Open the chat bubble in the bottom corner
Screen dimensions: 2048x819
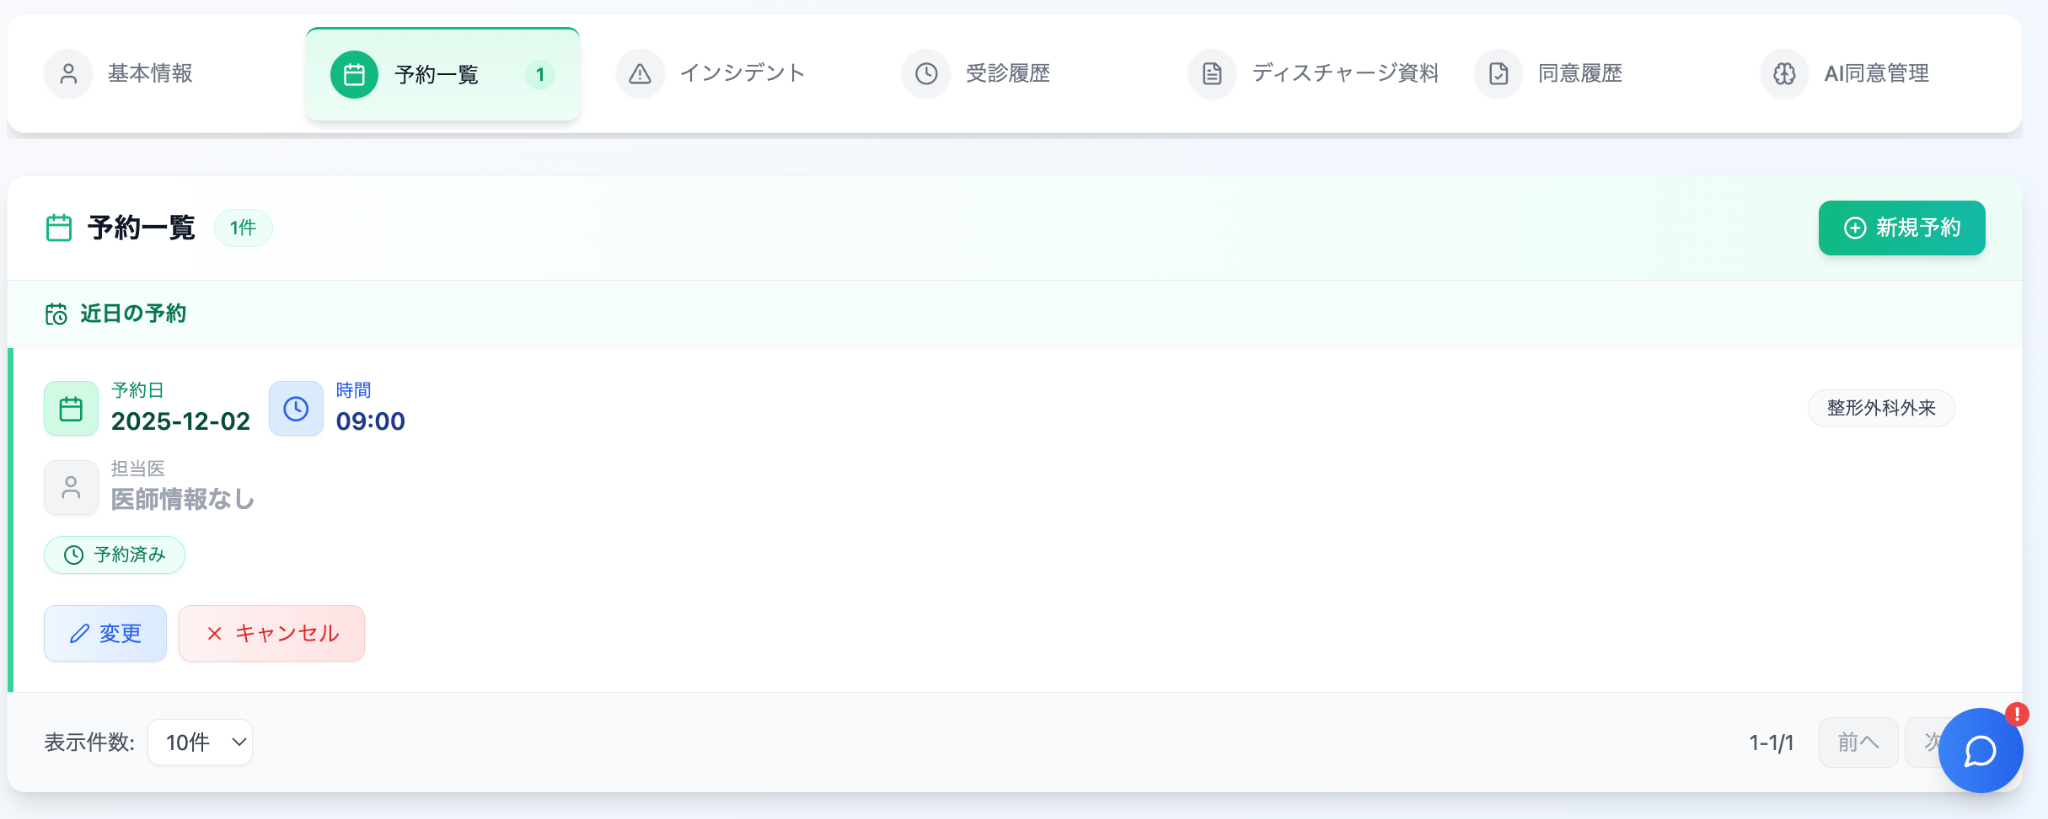tap(1980, 751)
